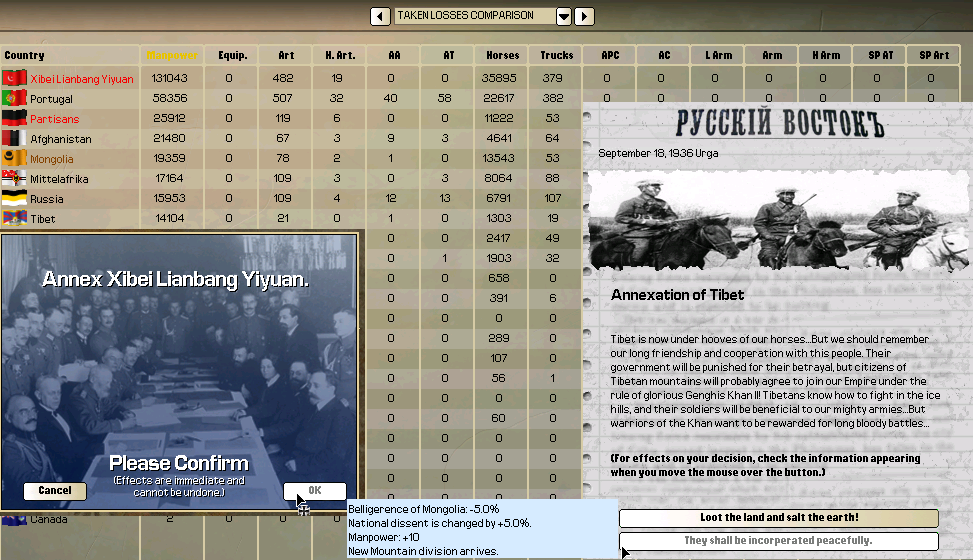Viewport: 973px width, 560px height.
Task: Choose 'Loot the land and salt the earth!'
Action: (x=779, y=518)
